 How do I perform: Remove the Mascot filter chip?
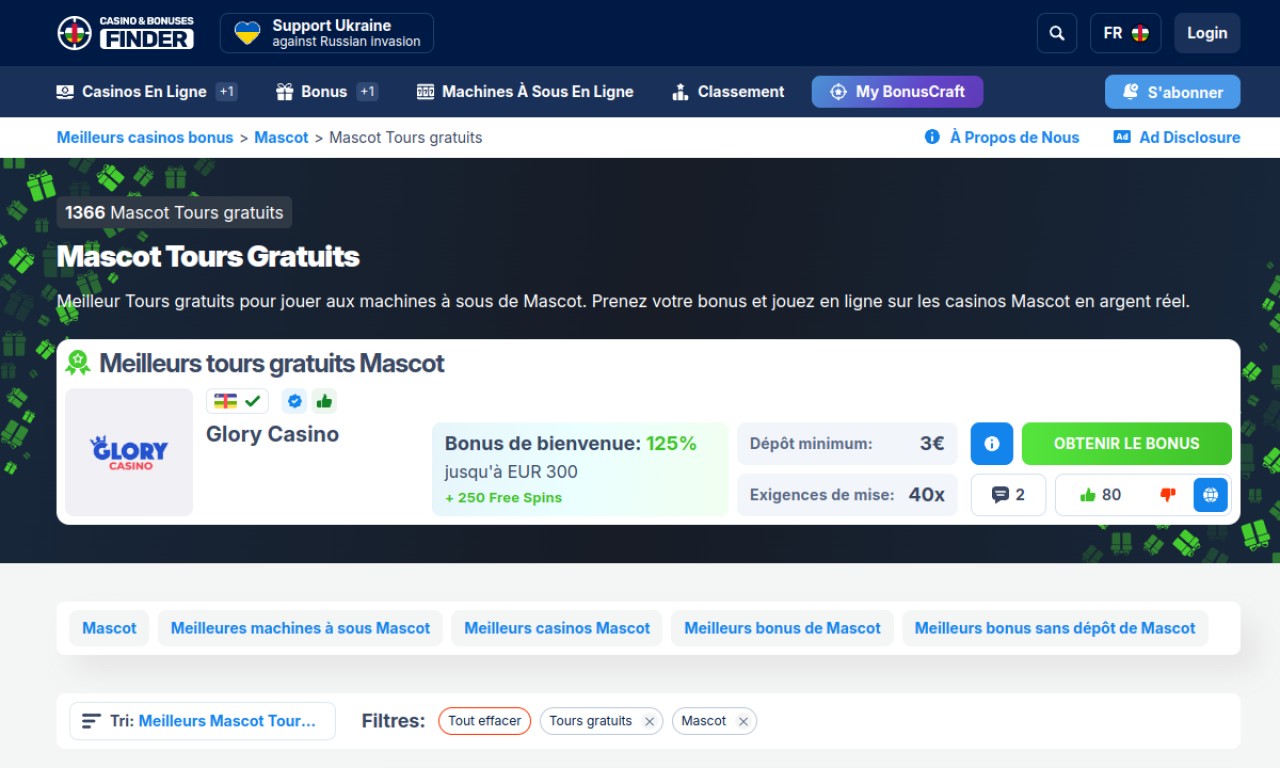coord(743,721)
